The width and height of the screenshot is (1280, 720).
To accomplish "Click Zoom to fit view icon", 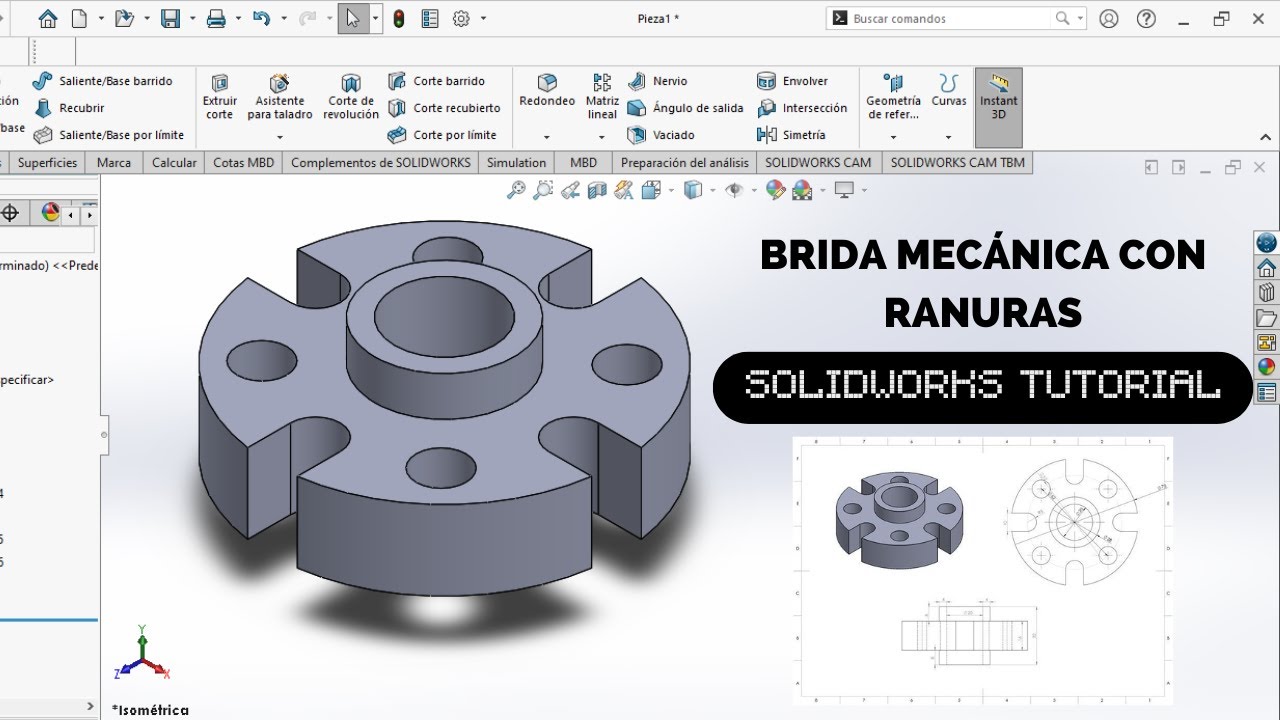I will (x=516, y=189).
